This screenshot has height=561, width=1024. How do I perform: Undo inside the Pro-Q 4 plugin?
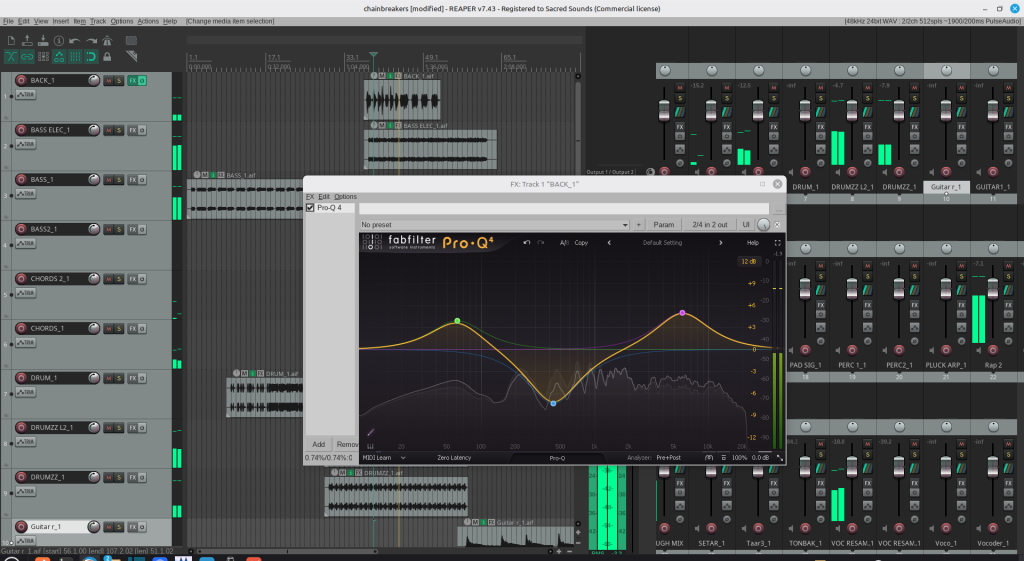click(526, 242)
